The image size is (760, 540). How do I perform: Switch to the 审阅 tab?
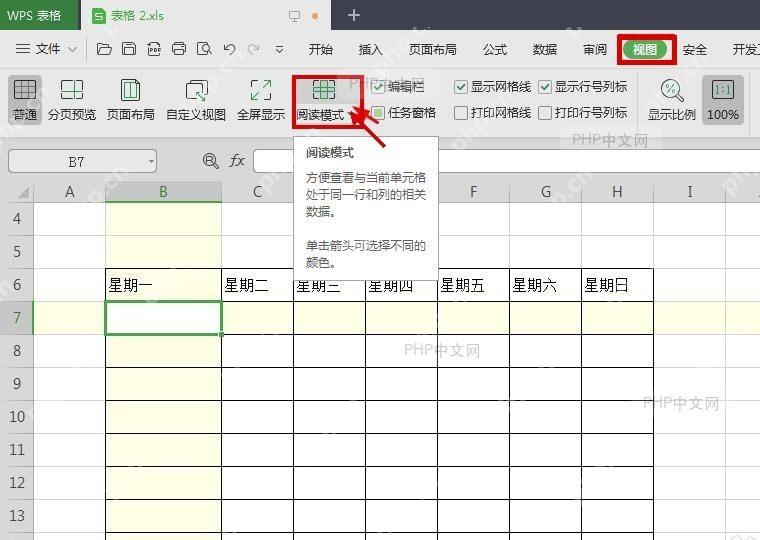[x=595, y=49]
